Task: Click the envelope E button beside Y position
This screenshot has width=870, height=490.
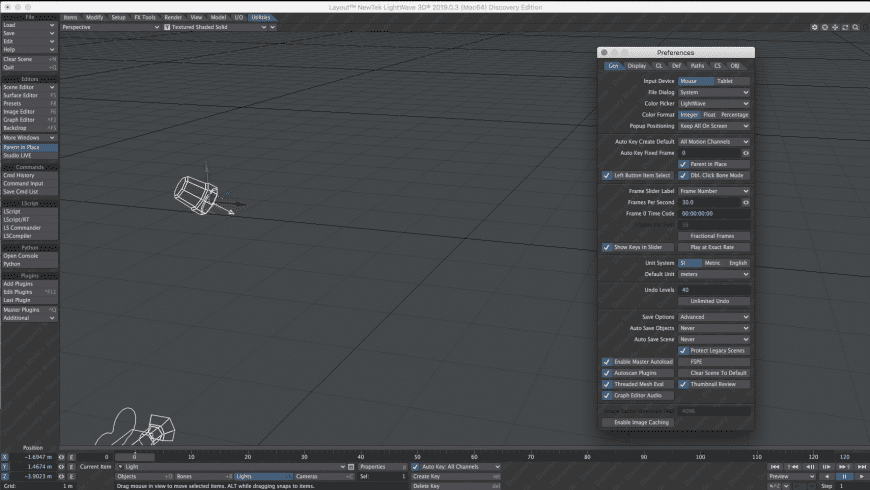Action: 72,467
